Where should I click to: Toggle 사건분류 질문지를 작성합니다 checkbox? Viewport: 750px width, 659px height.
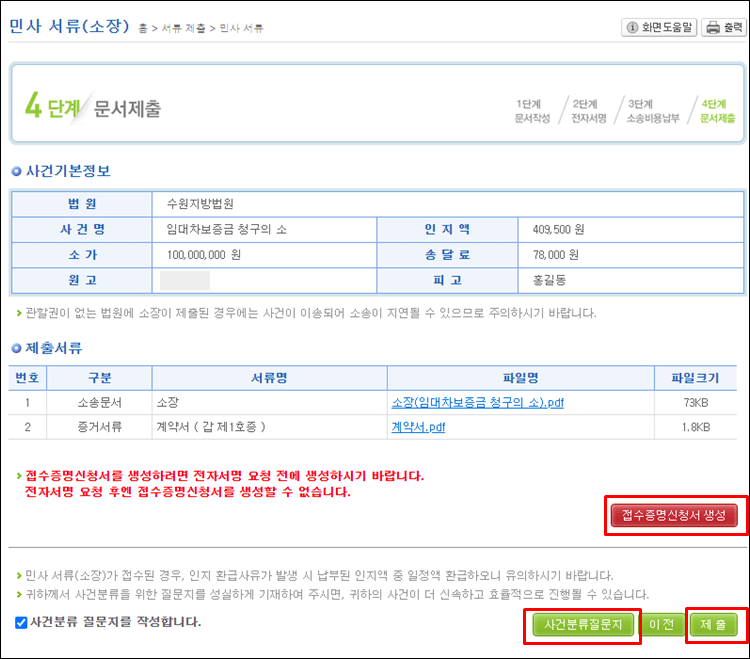click(x=21, y=622)
